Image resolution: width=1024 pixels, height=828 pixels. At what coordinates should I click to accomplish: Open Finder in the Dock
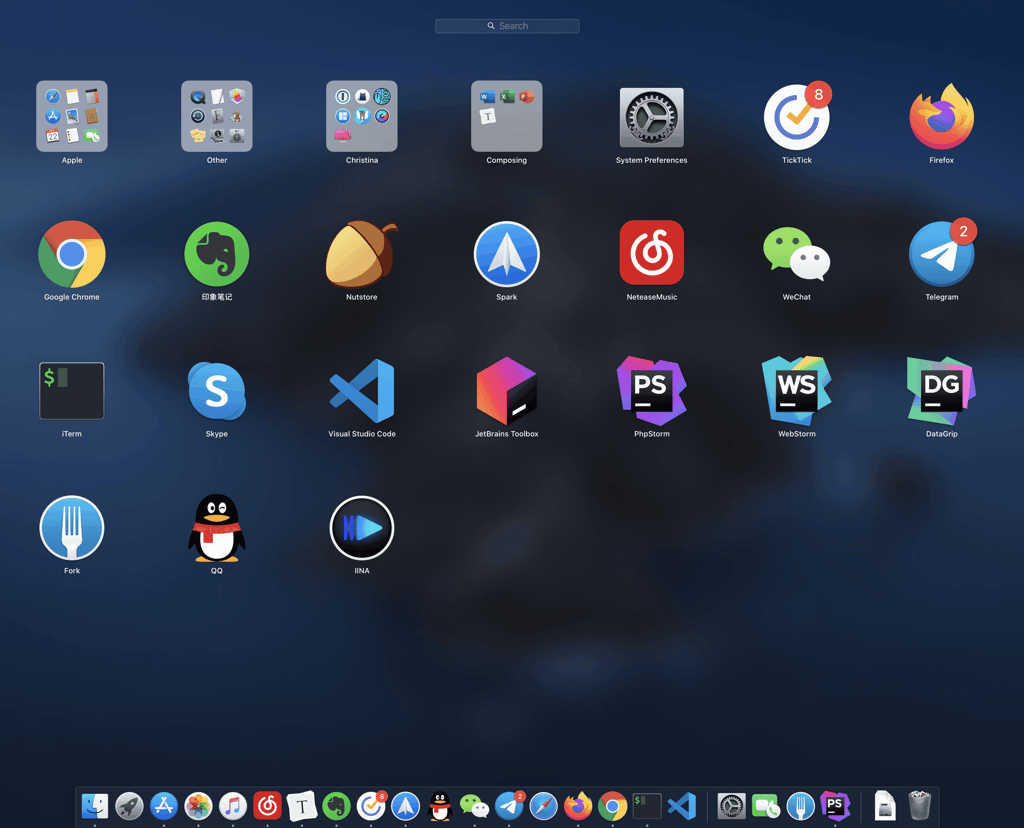95,806
